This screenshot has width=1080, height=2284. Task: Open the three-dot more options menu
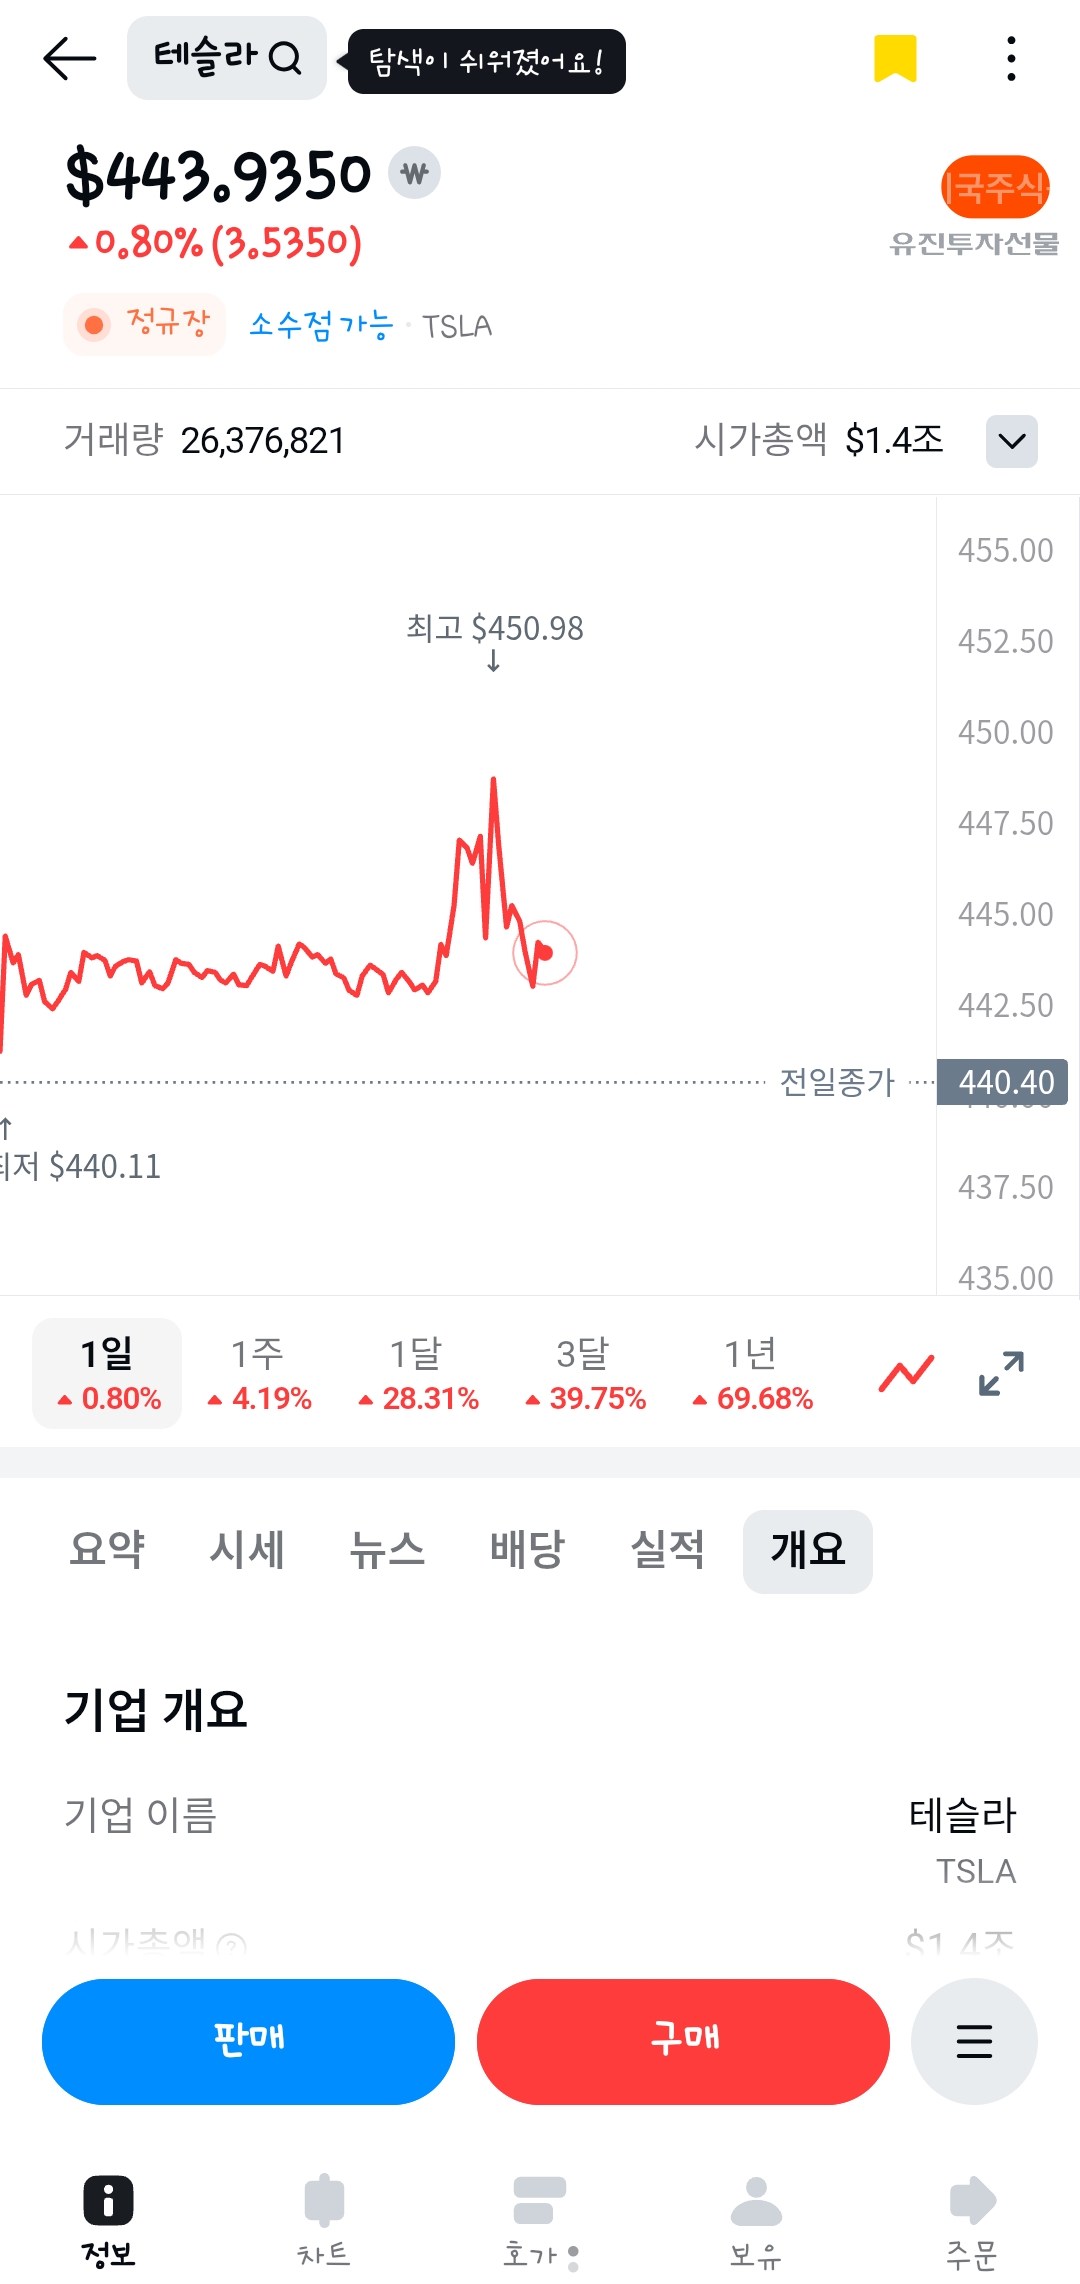(1011, 59)
